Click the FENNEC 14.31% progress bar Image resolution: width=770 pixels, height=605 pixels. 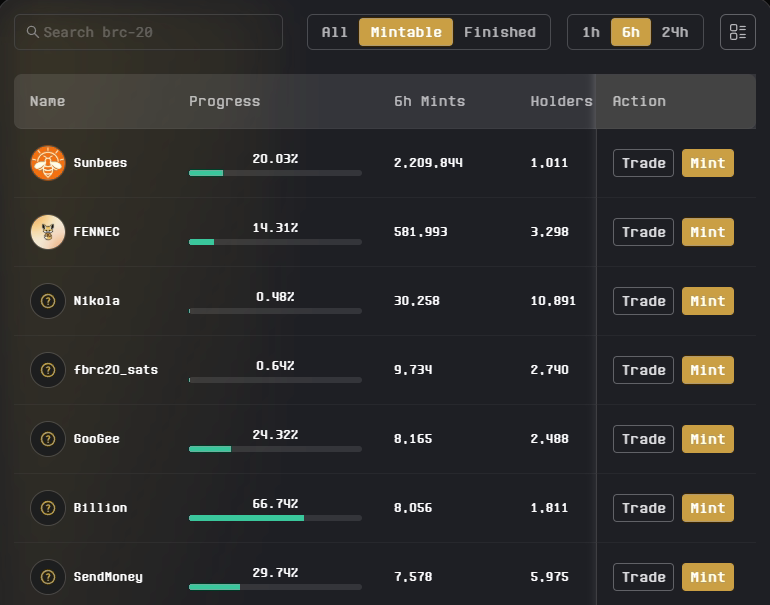(x=275, y=242)
